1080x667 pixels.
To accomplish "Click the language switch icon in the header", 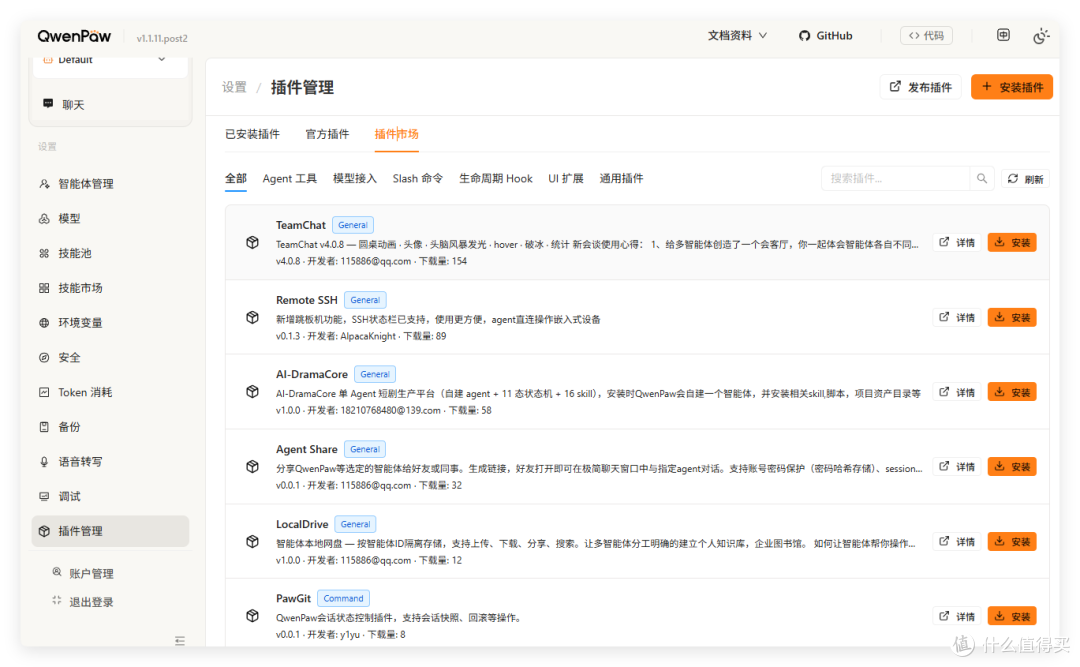I will (1003, 35).
